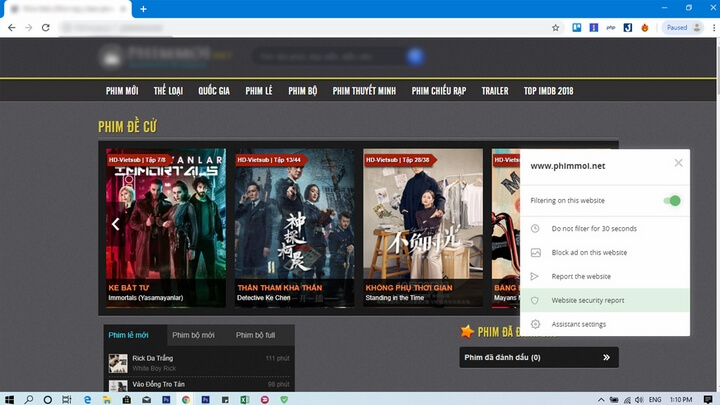Show previous slide with left carousel arrow
Viewport: 720px width, 405px height.
[x=116, y=224]
